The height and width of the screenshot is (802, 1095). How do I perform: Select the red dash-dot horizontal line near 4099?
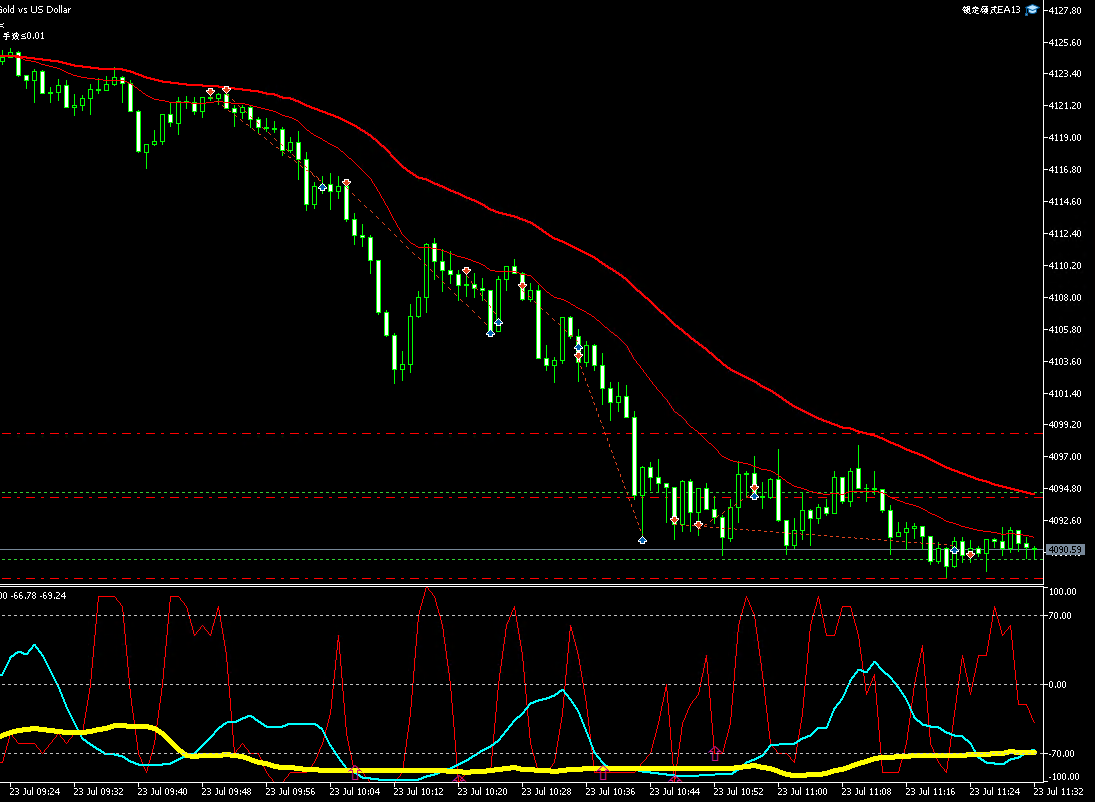pos(521,434)
